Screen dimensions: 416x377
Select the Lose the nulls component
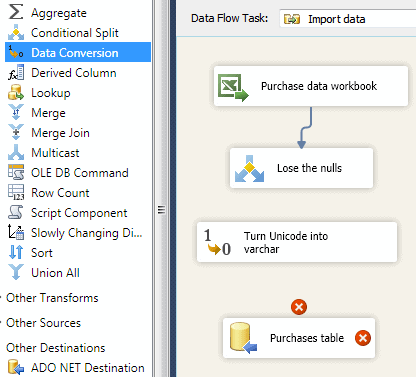(302, 168)
